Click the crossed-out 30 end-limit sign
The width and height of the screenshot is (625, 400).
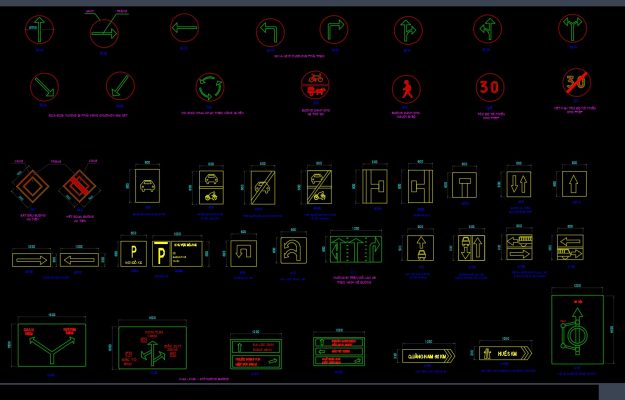[x=574, y=84]
